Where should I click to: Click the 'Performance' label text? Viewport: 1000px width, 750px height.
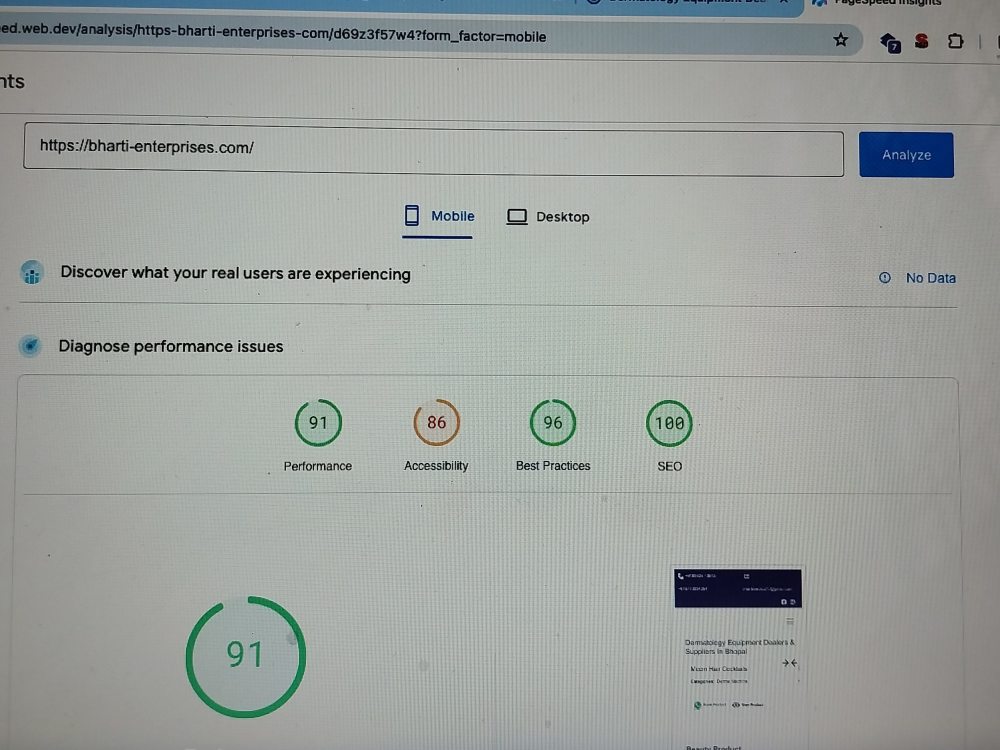[x=318, y=466]
